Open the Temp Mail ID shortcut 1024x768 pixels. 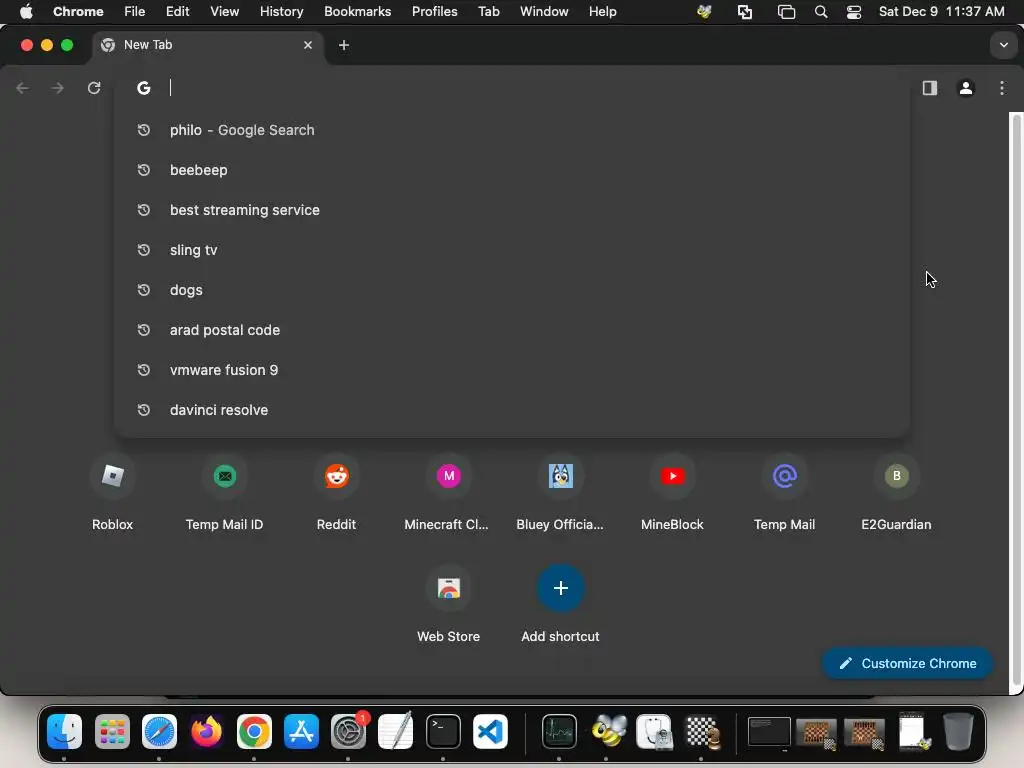point(225,494)
